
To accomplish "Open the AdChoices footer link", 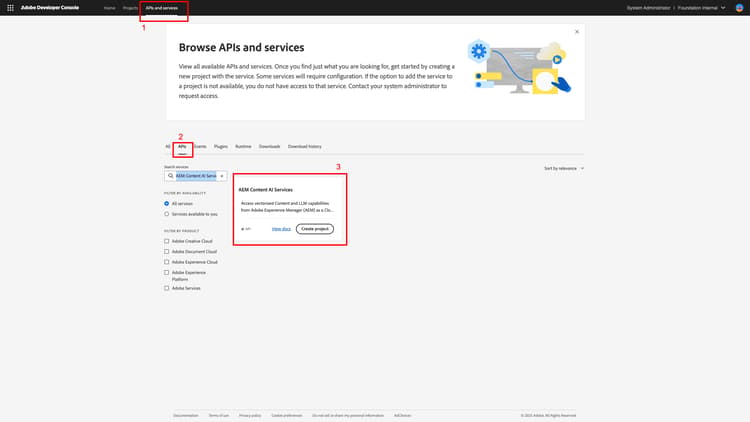I will (402, 416).
